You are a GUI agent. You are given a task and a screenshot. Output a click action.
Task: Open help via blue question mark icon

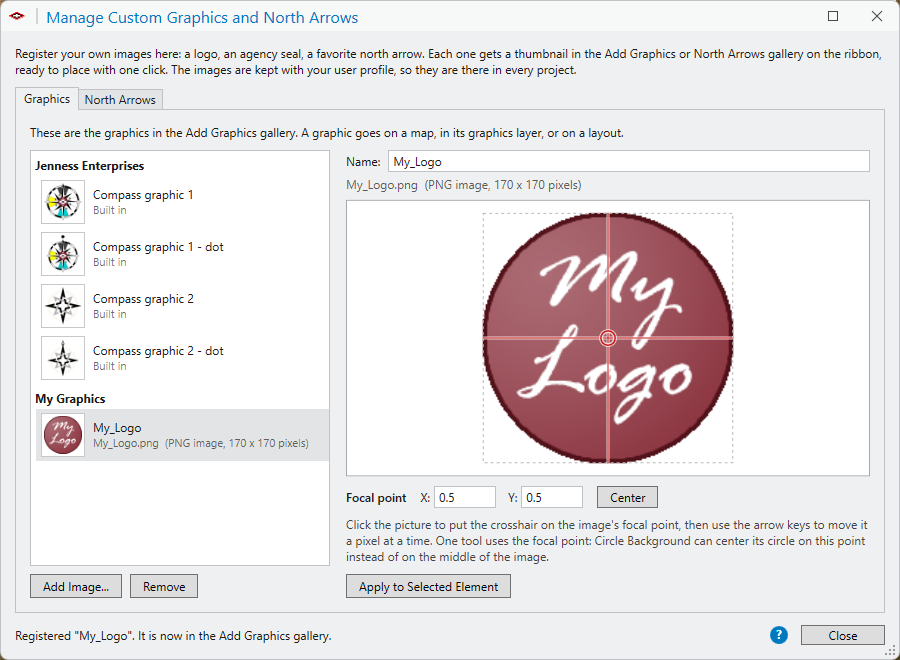click(x=778, y=635)
